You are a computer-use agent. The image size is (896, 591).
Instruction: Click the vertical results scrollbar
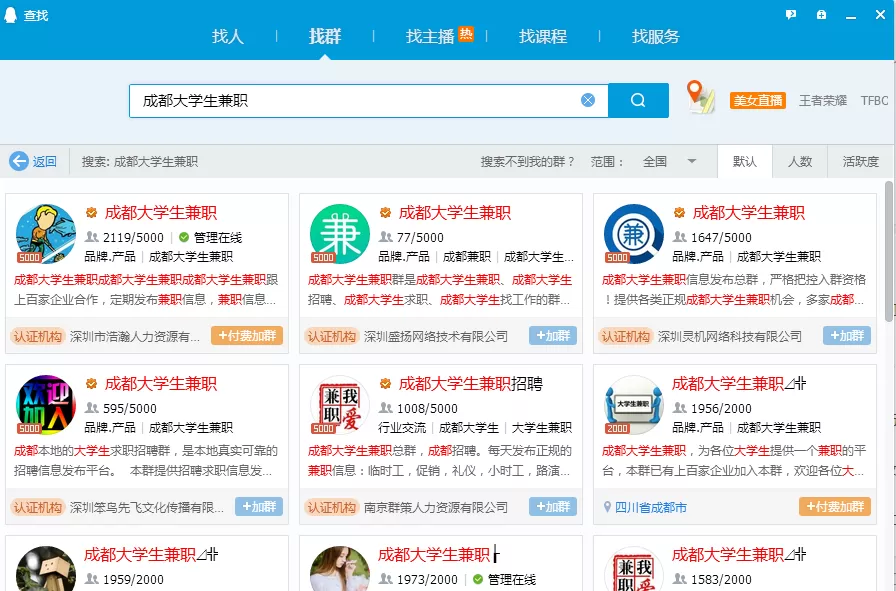(889, 250)
